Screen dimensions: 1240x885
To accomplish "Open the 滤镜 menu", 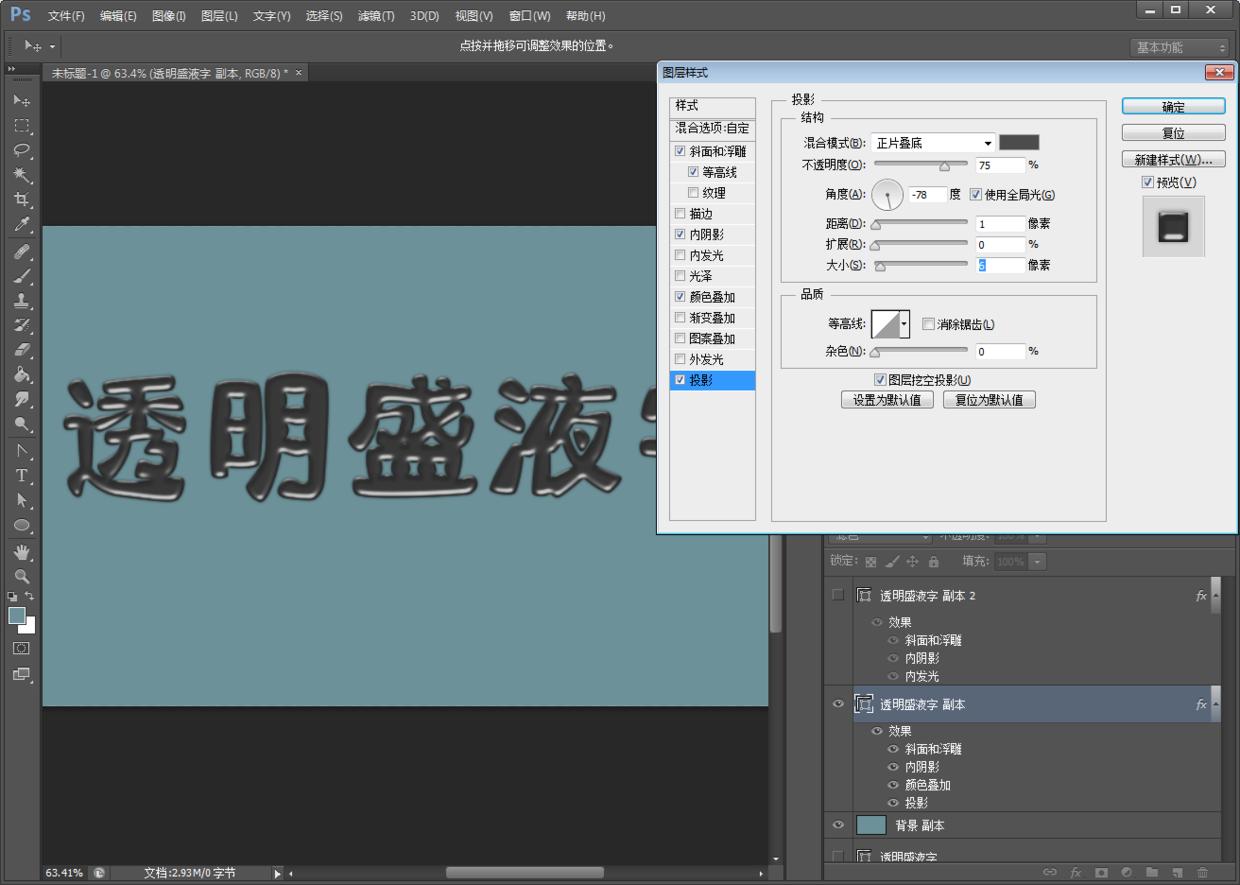I will coord(375,15).
